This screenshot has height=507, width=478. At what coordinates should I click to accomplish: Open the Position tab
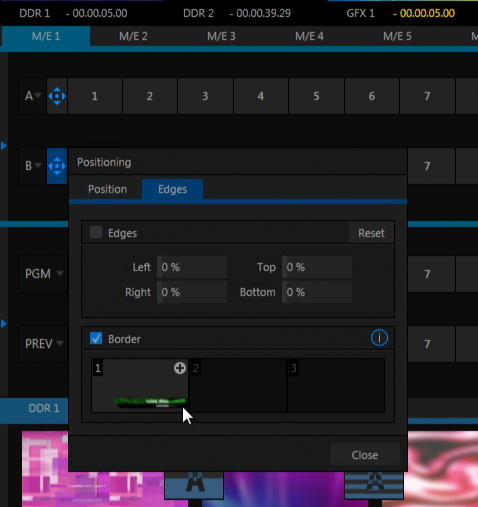pos(107,189)
